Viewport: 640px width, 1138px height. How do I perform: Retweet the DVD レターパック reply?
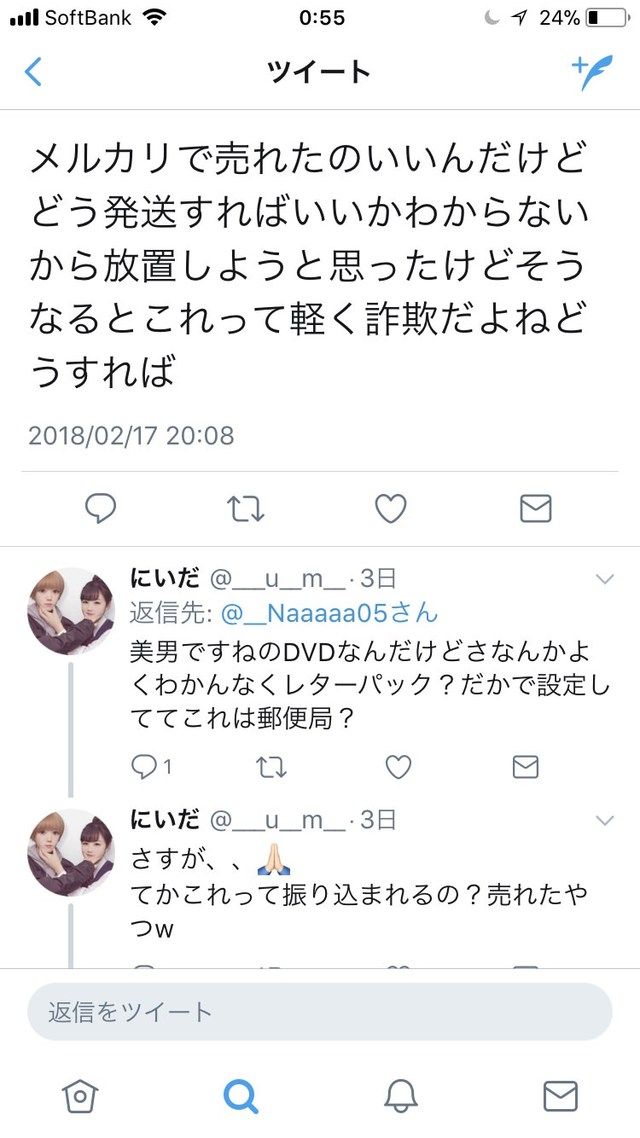point(271,767)
